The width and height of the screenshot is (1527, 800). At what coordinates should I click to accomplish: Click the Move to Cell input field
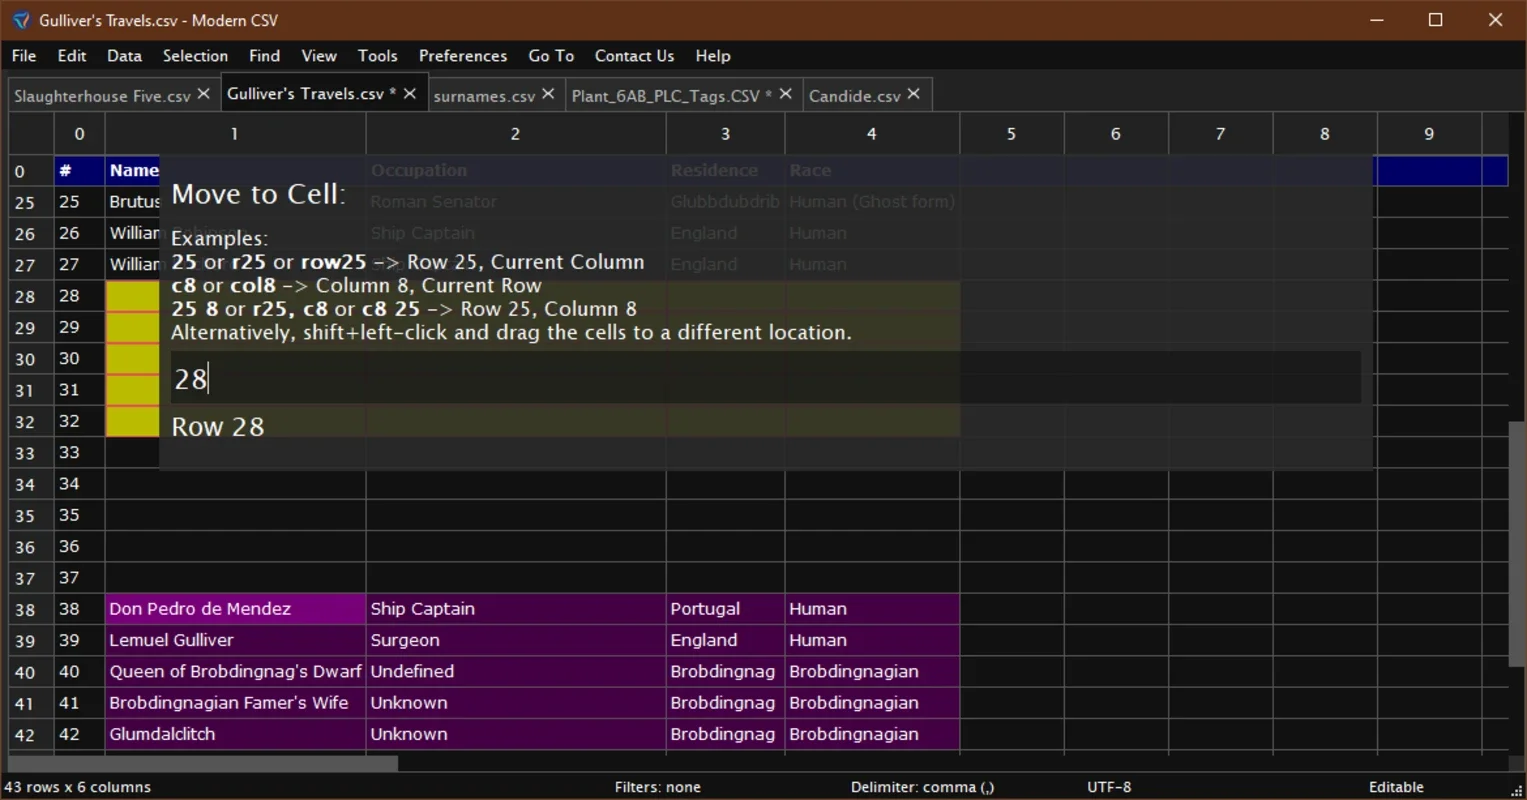click(765, 378)
